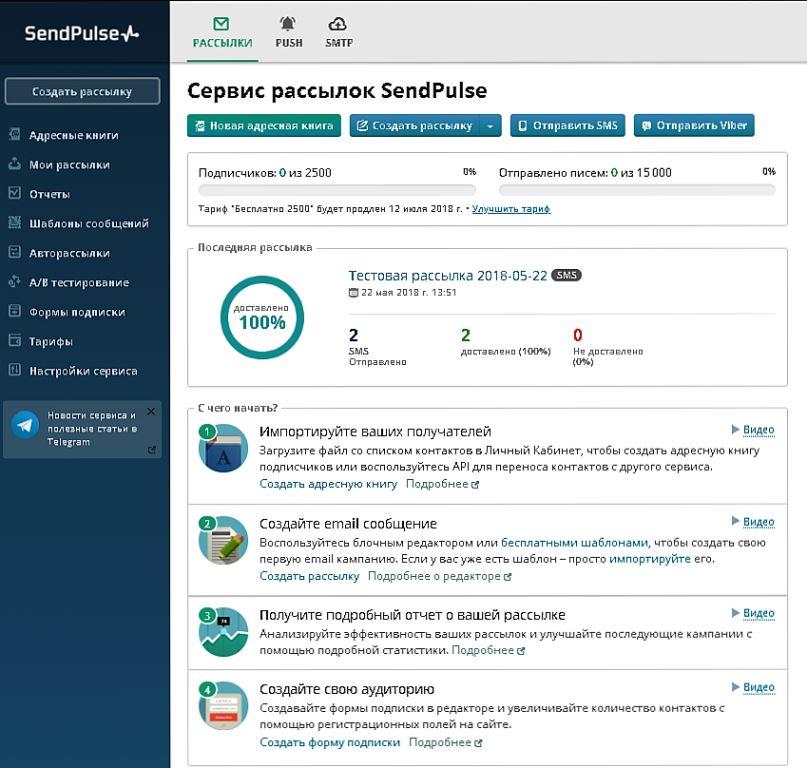Click Создать рассылку button in sidebar
Viewport: 807px width, 768px height.
[82, 92]
